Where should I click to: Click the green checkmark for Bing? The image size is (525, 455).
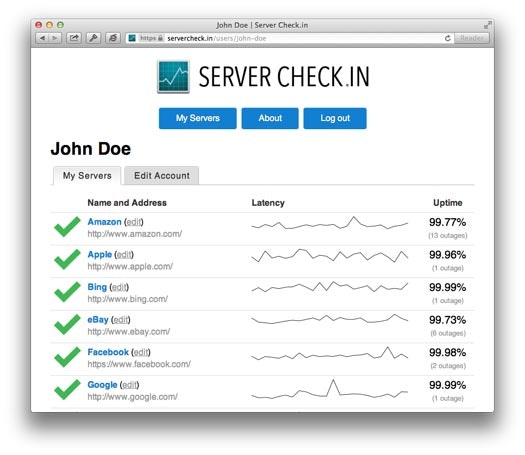[x=67, y=292]
